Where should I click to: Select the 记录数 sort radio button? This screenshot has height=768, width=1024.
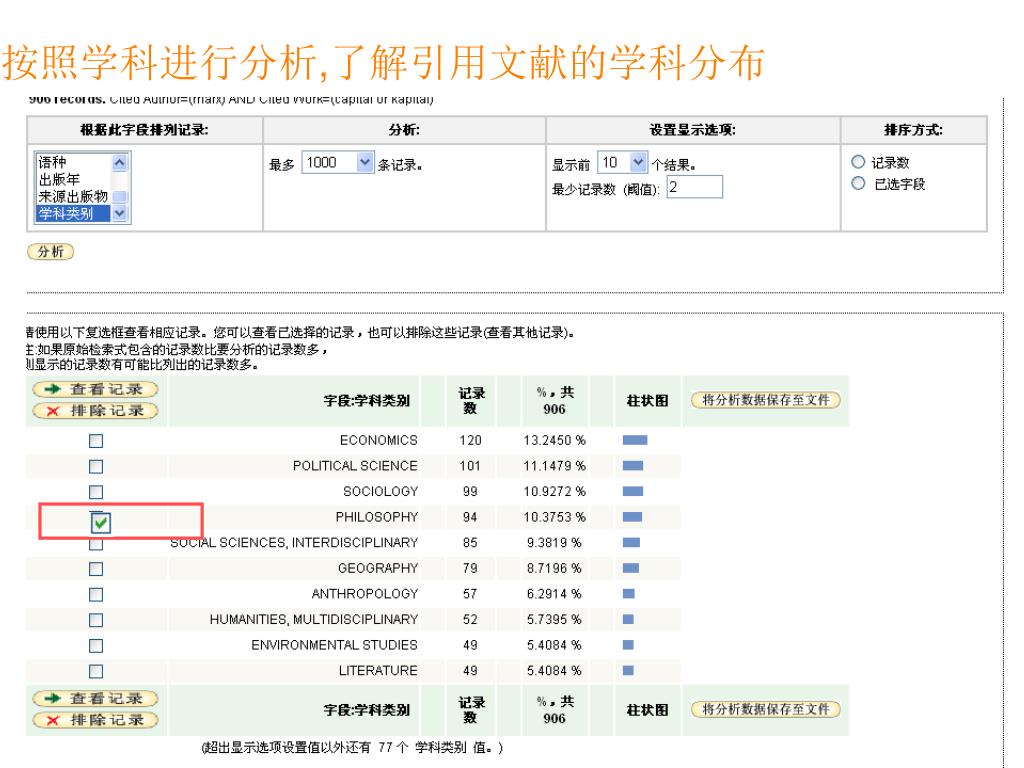855,164
